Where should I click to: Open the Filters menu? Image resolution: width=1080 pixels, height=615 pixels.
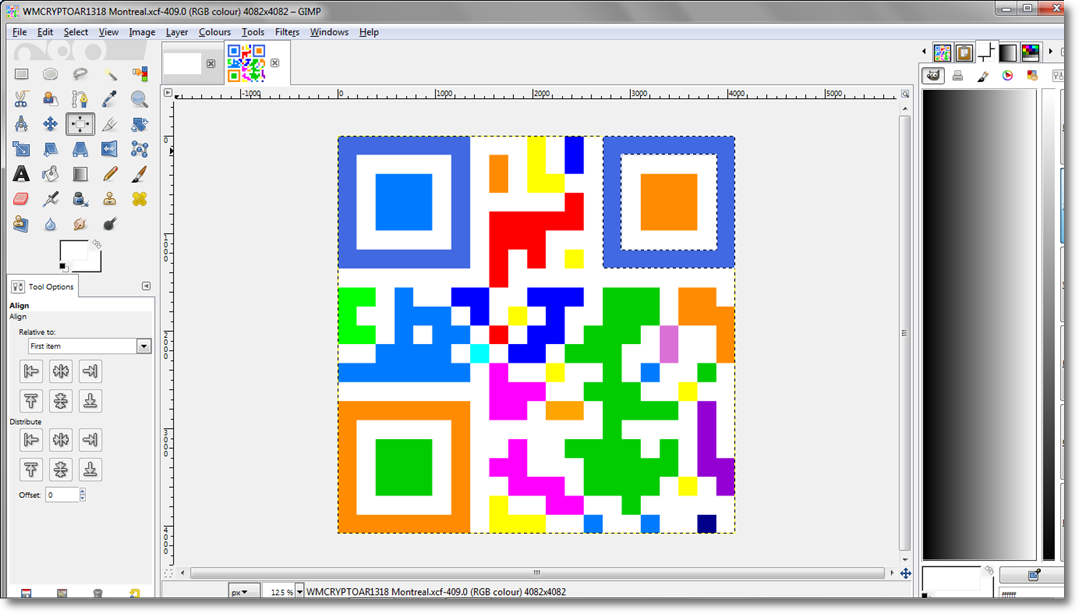[287, 32]
